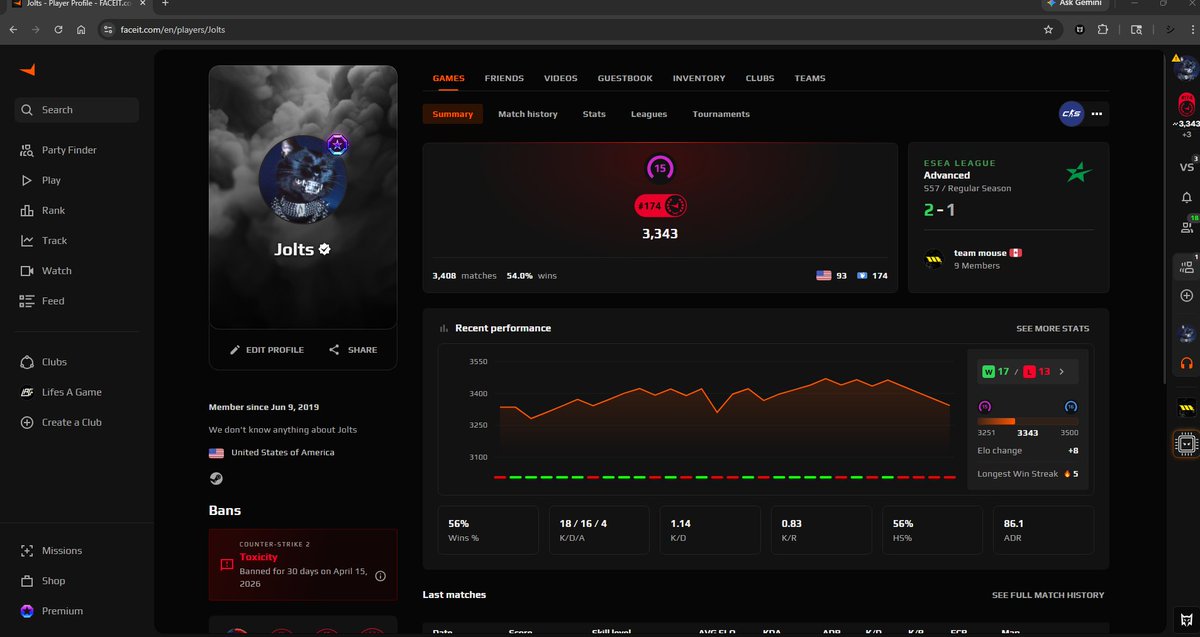Click the Share button
1200x637 pixels.
pos(353,350)
